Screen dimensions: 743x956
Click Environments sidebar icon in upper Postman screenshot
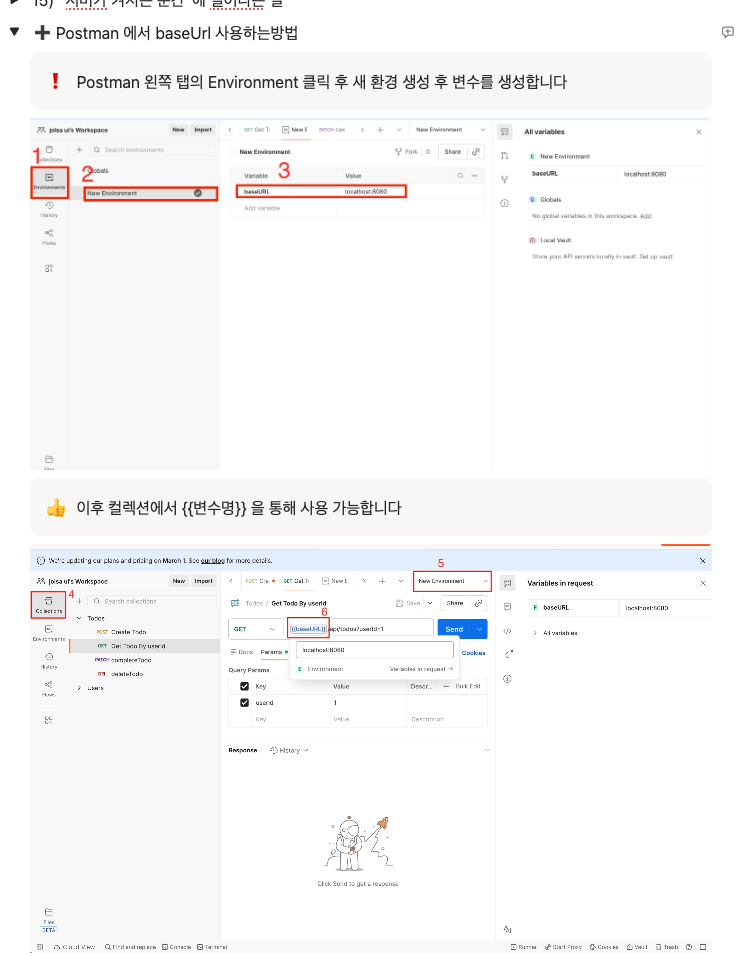coord(49,181)
